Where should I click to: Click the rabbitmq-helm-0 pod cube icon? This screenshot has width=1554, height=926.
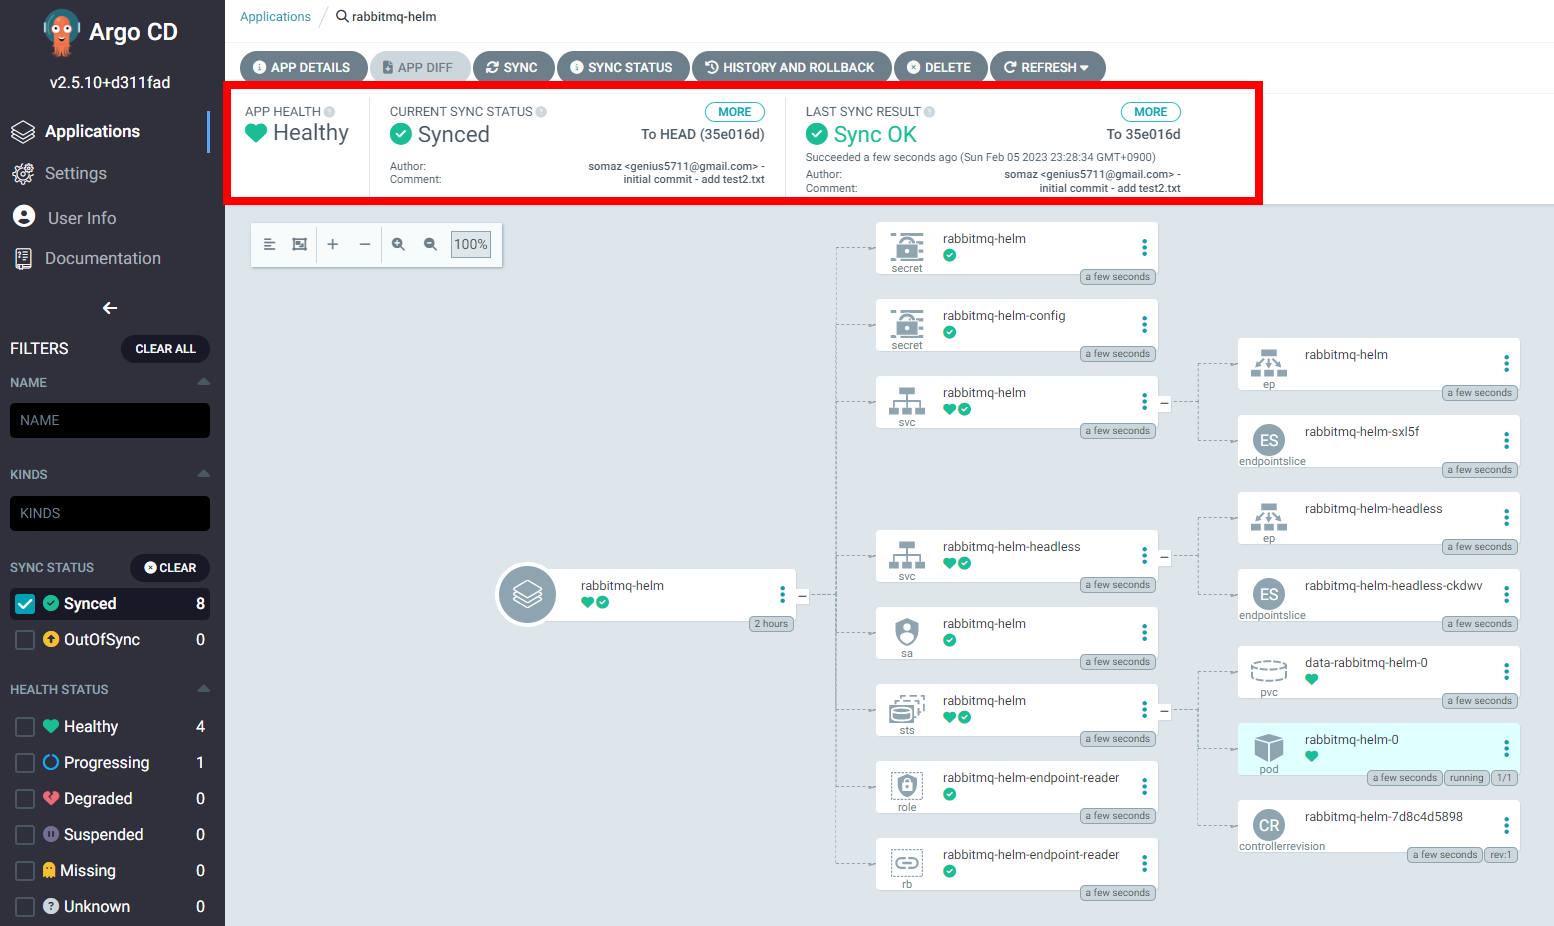(1269, 747)
